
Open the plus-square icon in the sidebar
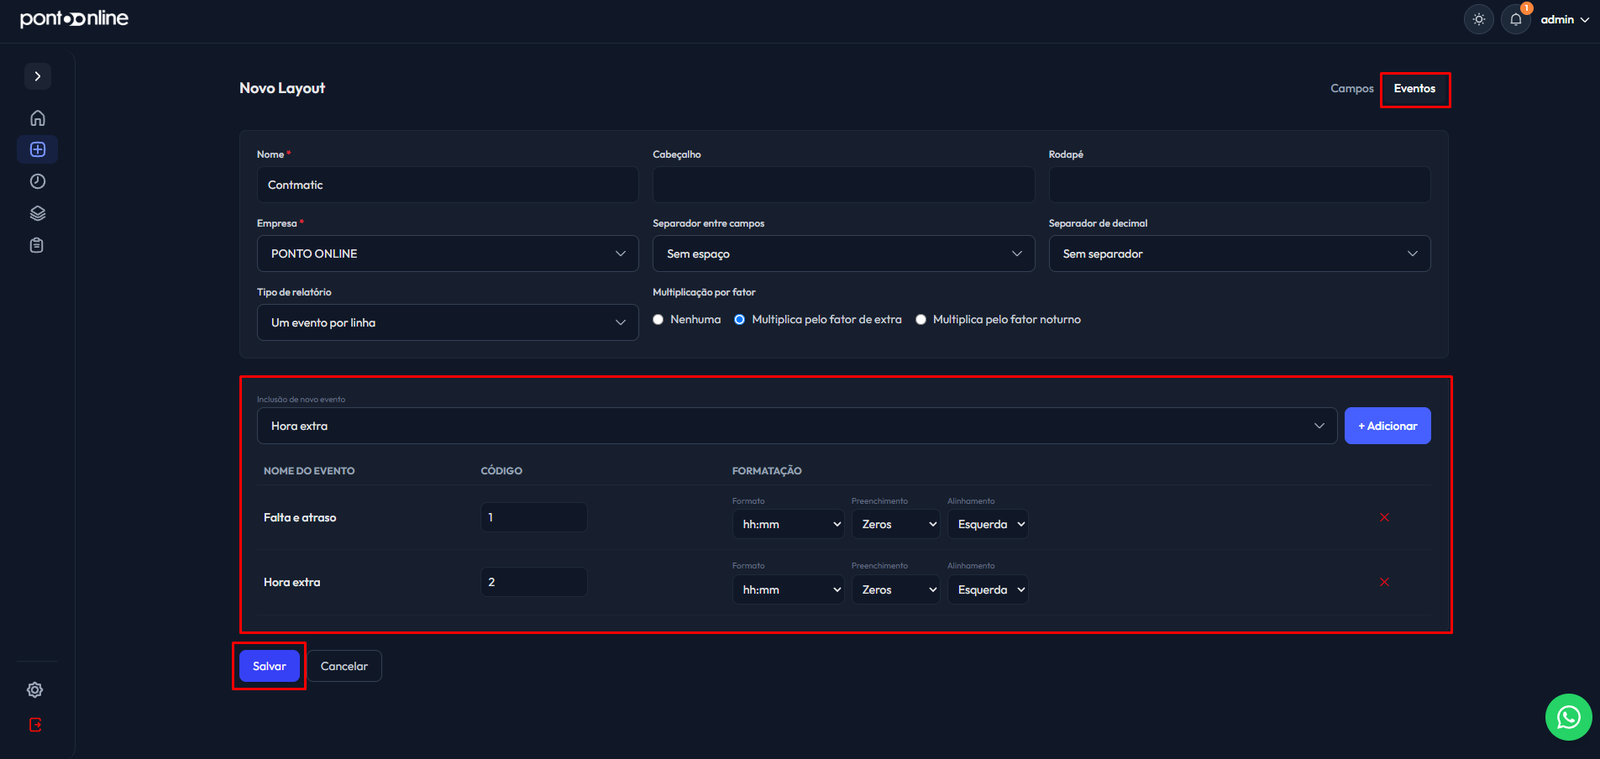coord(37,150)
